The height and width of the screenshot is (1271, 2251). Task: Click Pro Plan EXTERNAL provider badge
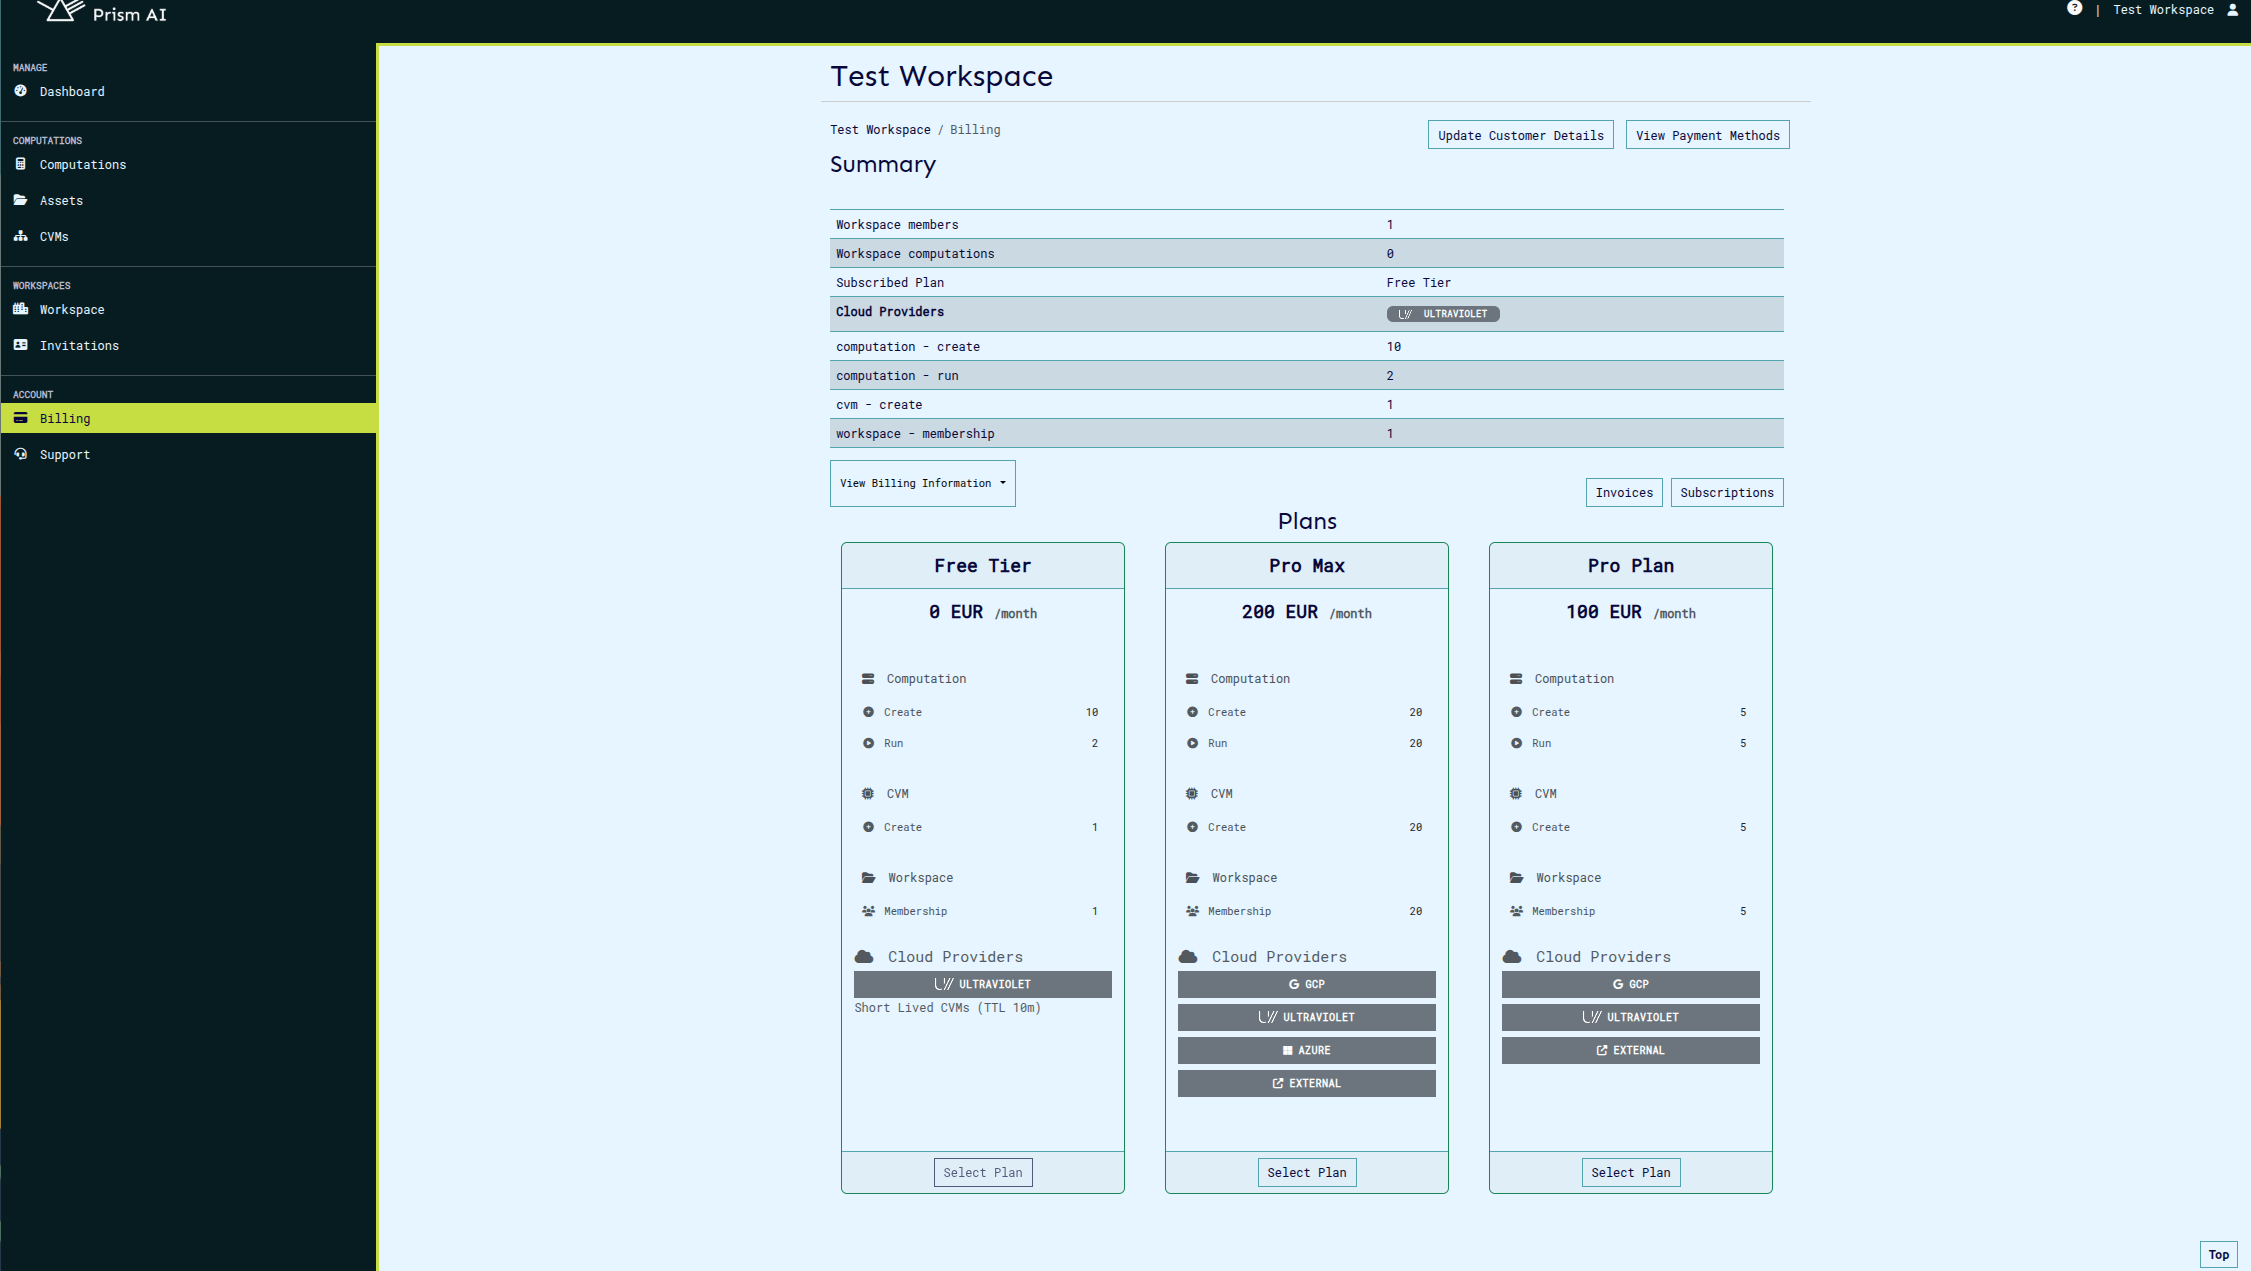coord(1630,1050)
